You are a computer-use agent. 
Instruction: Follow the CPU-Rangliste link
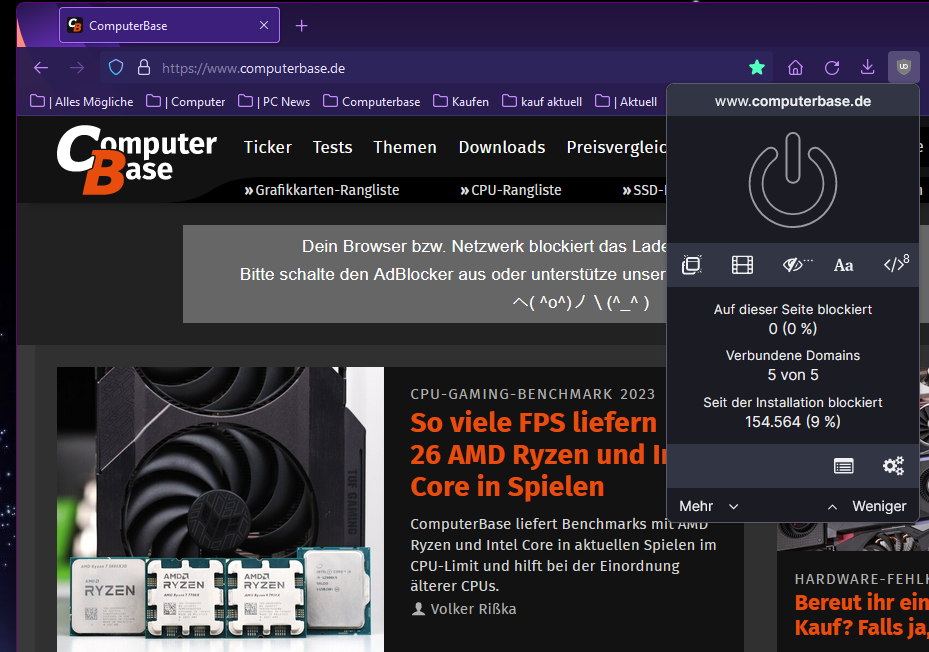pyautogui.click(x=511, y=190)
